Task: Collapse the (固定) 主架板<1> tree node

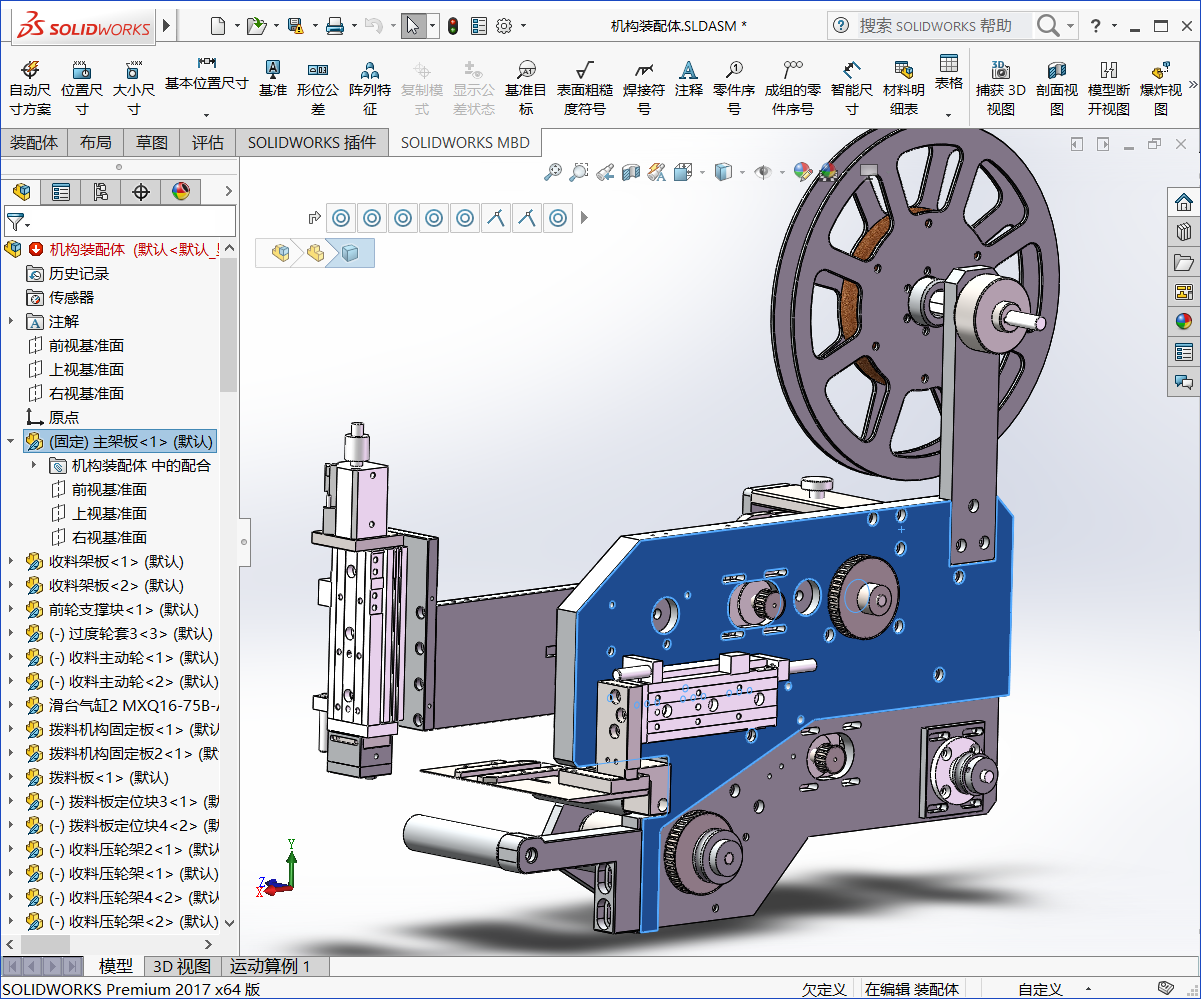Action: point(11,441)
